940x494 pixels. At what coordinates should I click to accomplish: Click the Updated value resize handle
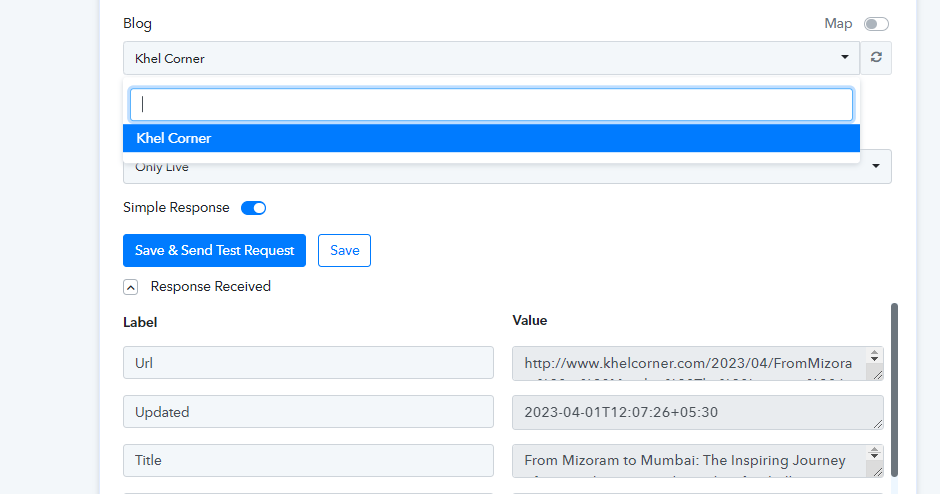click(878, 424)
